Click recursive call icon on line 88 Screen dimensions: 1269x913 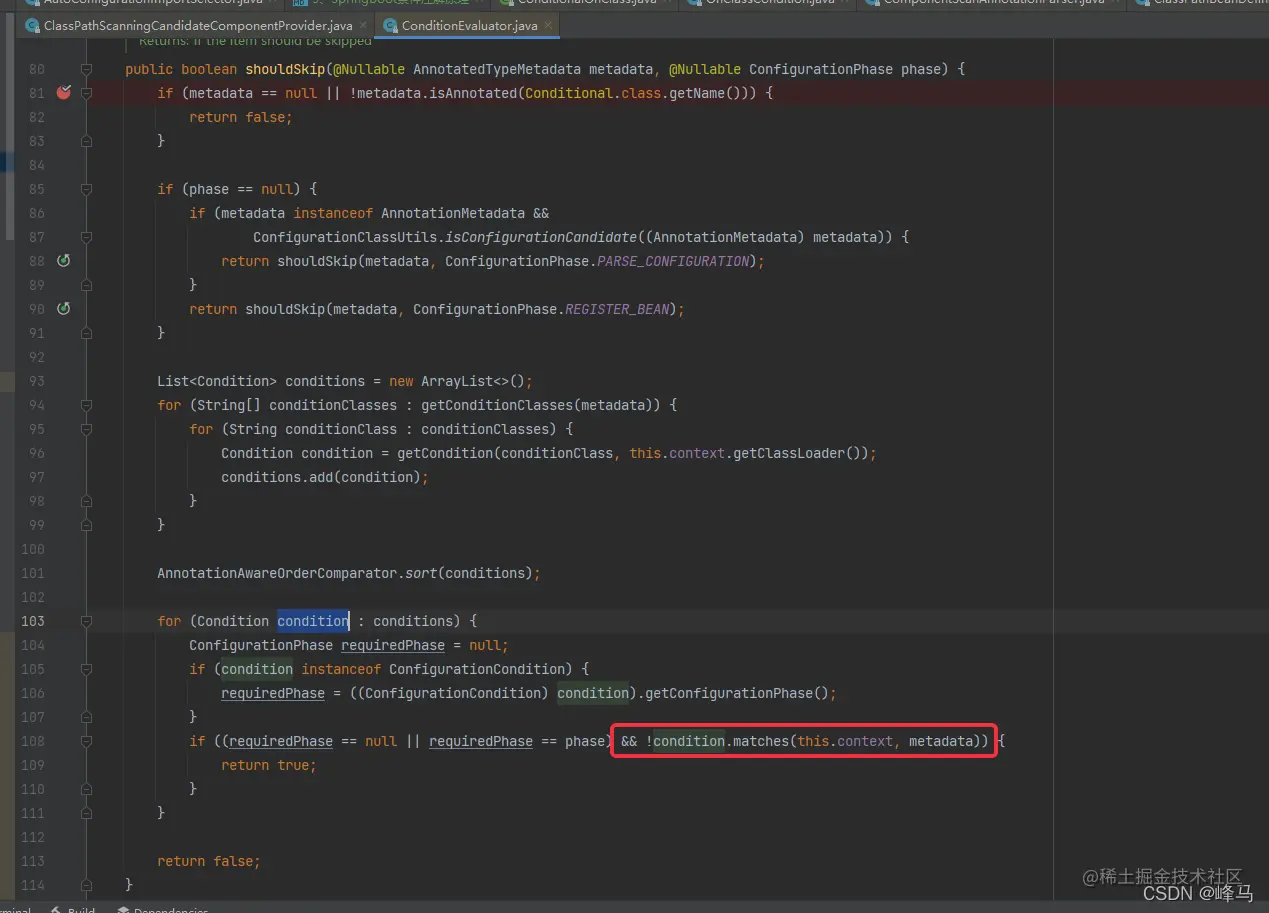pyautogui.click(x=64, y=261)
